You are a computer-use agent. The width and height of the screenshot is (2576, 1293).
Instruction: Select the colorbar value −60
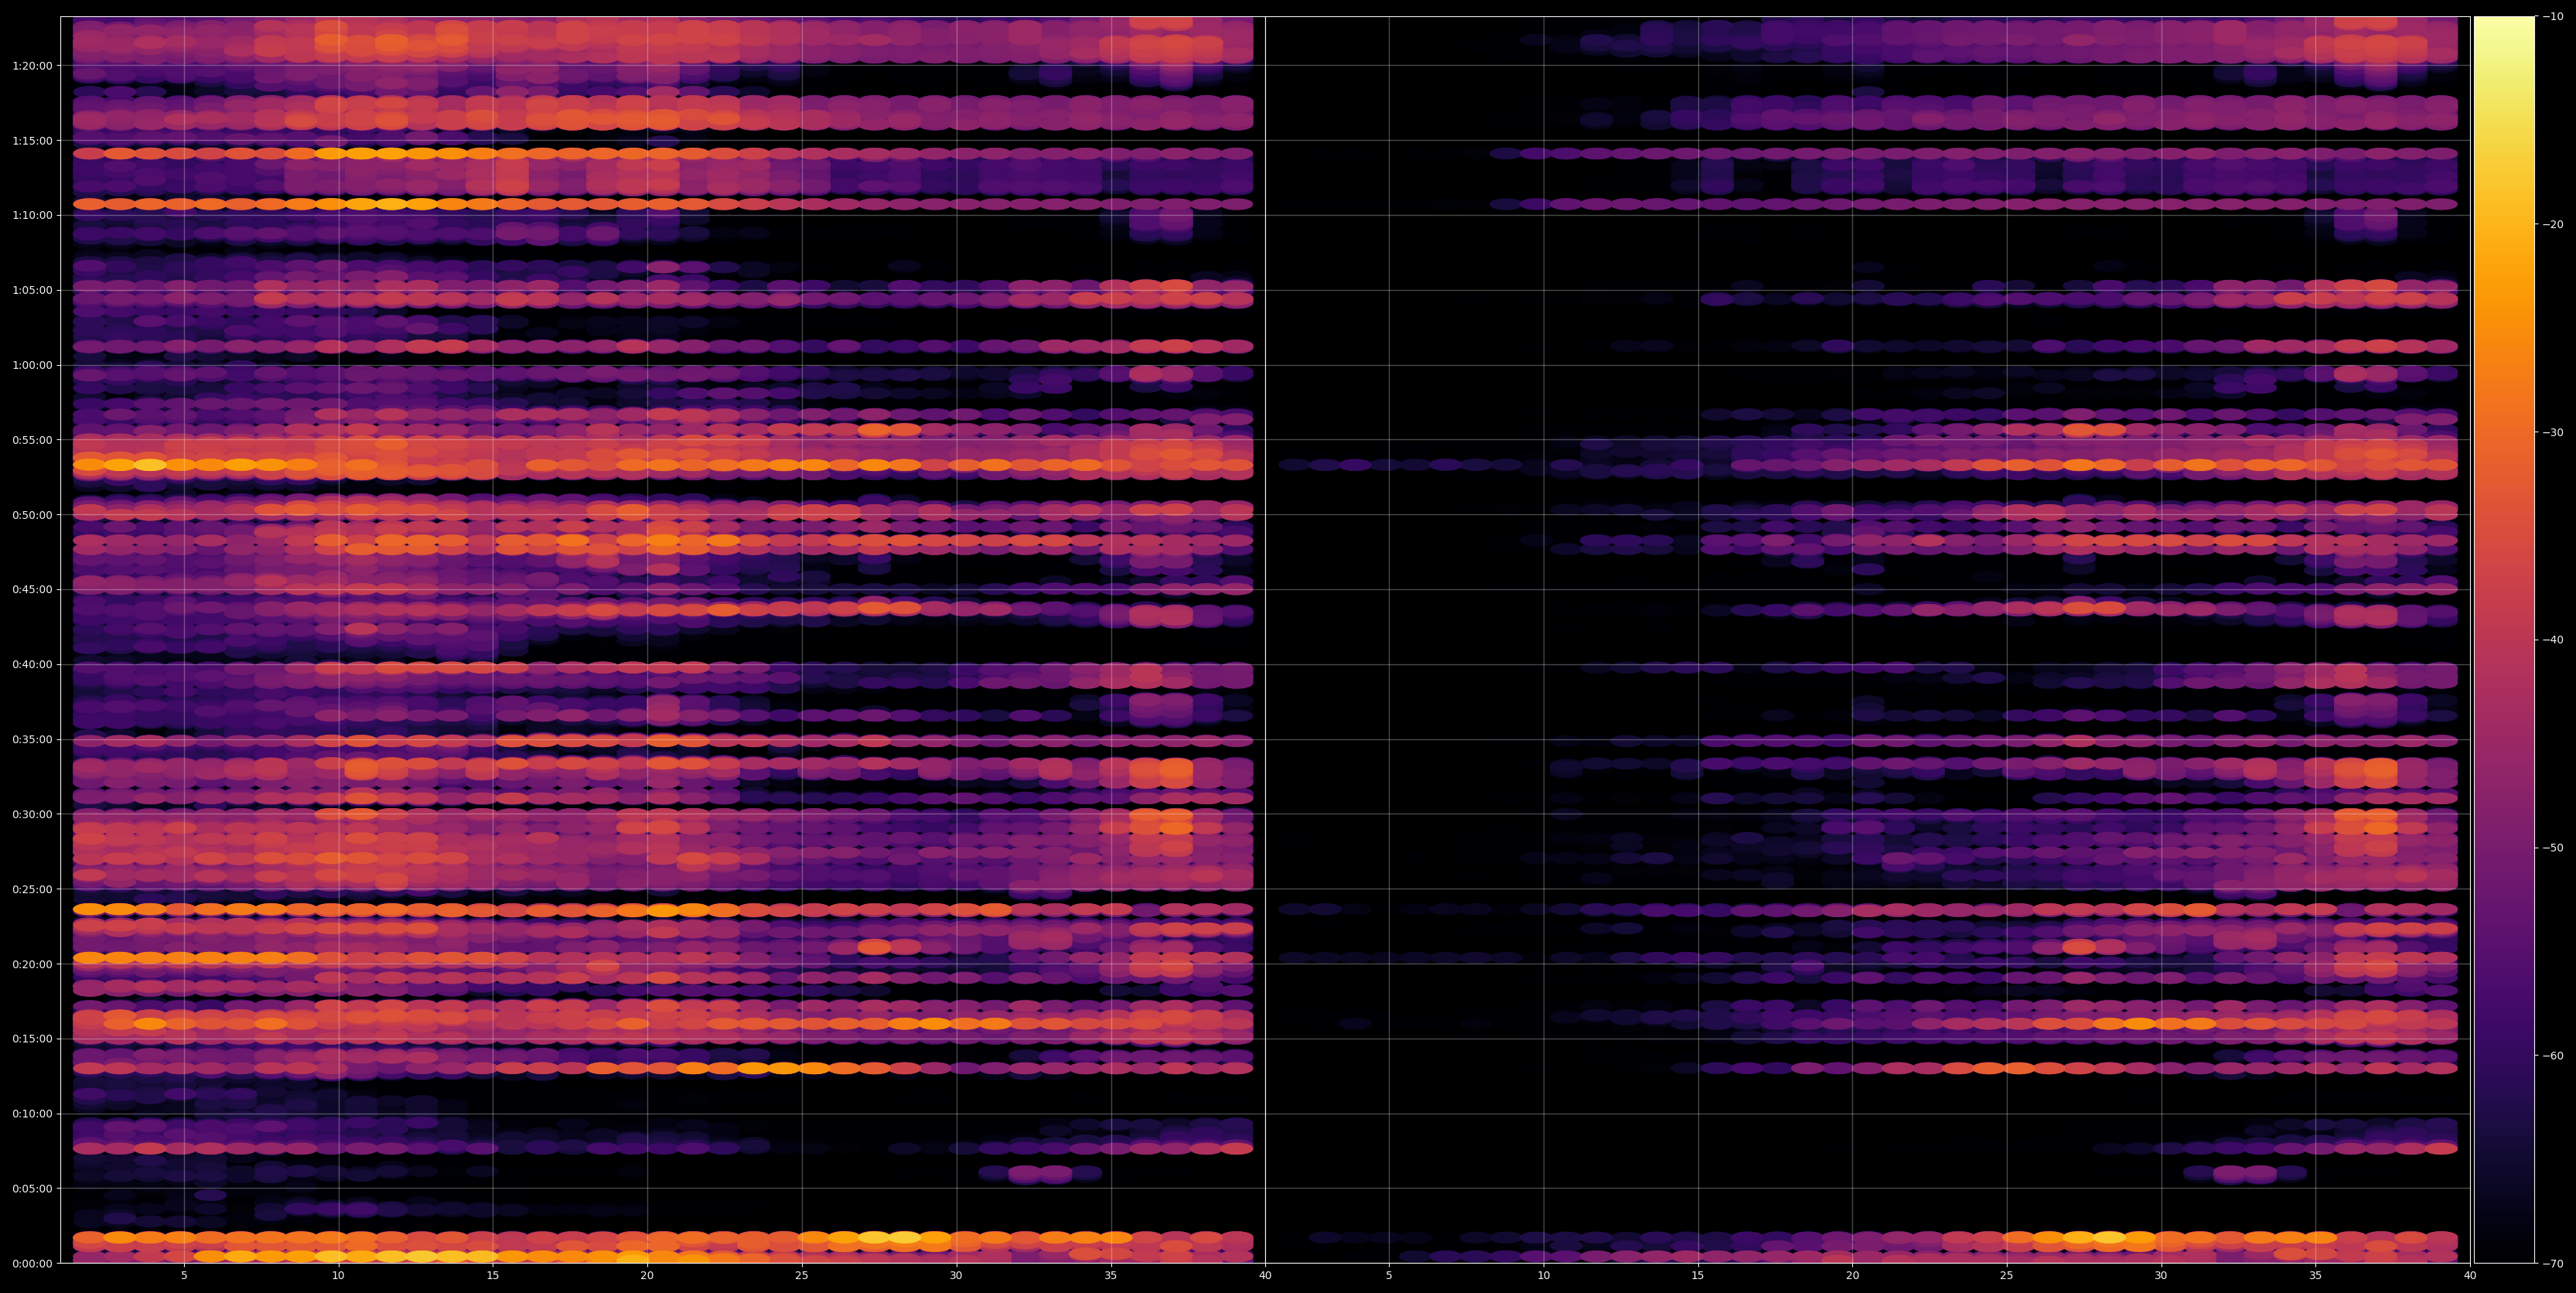click(2553, 1056)
